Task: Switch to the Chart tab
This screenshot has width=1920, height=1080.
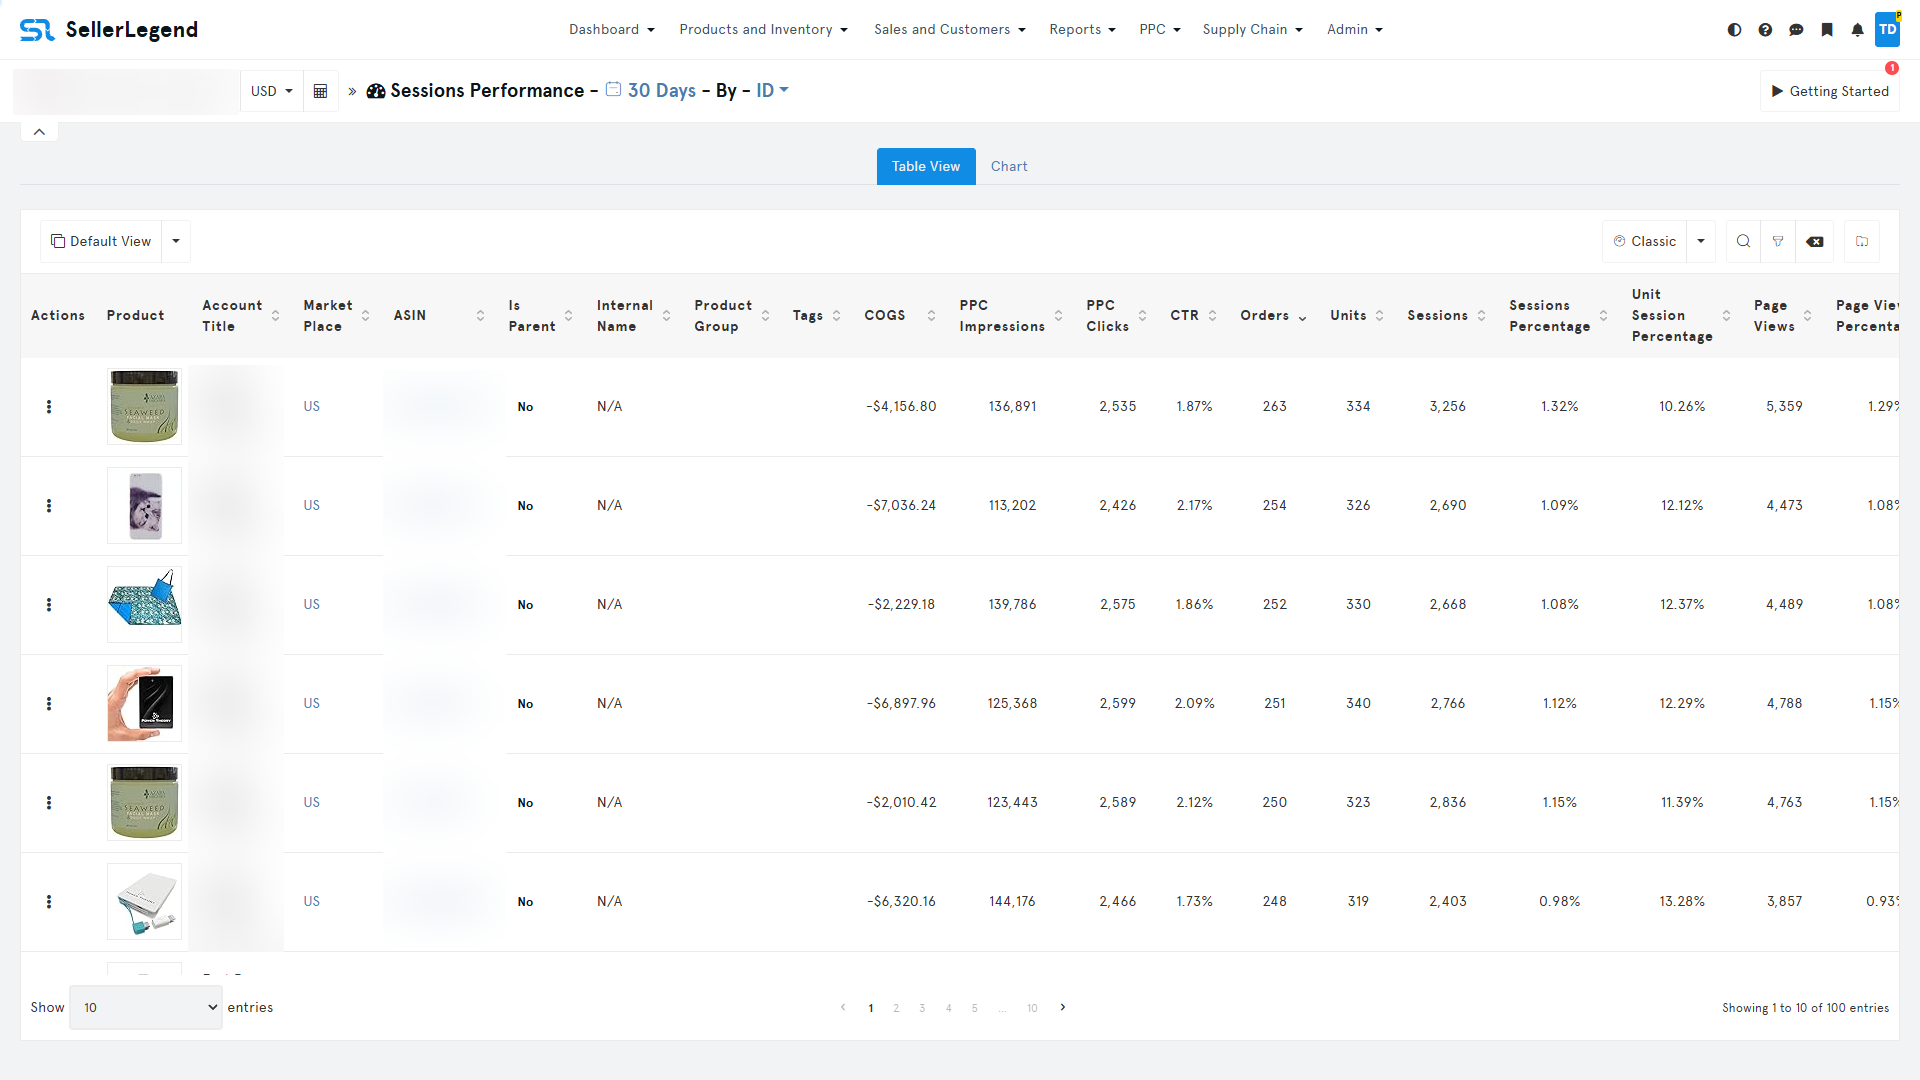Action: coord(1009,166)
